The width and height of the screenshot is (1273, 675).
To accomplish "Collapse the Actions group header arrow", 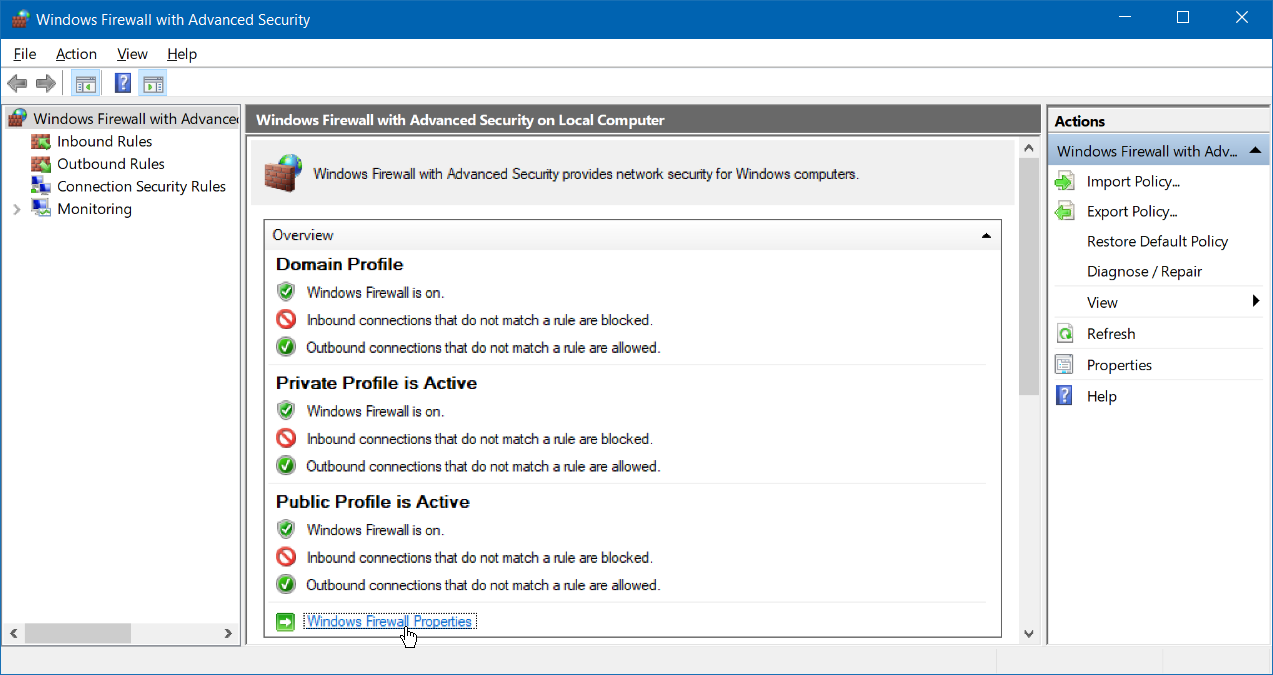I will (1254, 151).
